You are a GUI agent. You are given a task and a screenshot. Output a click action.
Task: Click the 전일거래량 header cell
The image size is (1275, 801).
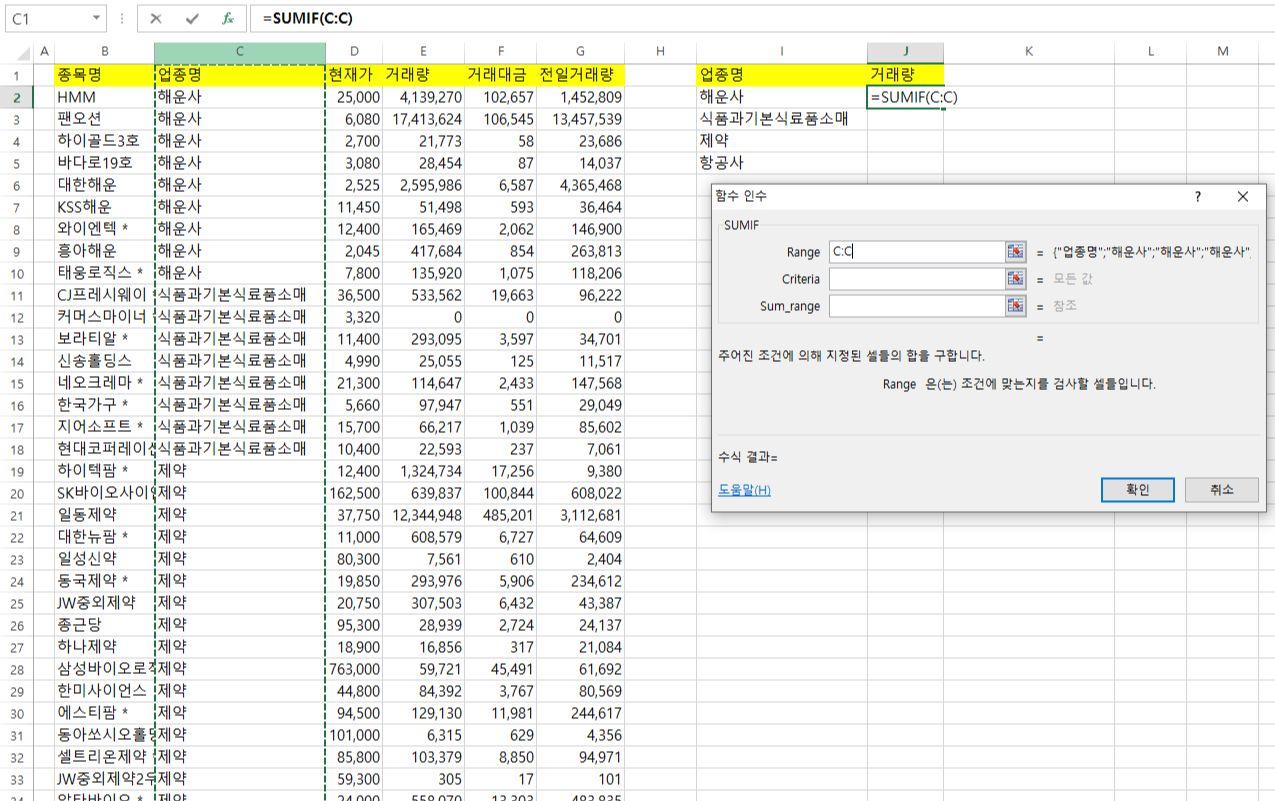pos(581,75)
